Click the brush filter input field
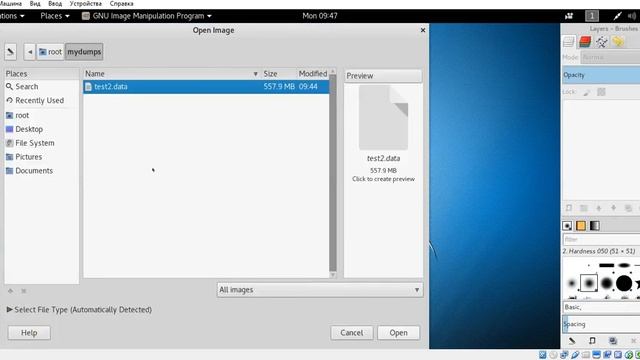The image size is (640, 360). coord(601,240)
